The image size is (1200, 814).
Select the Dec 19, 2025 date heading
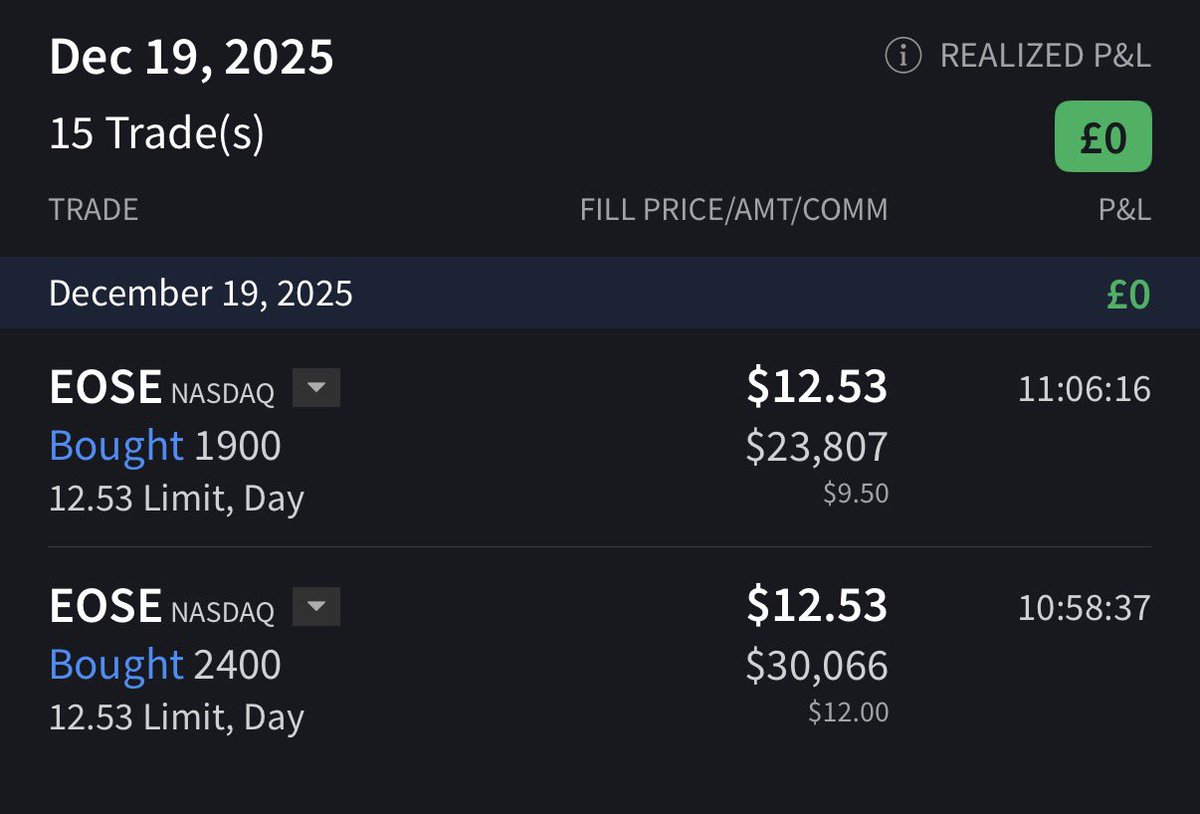[191, 57]
